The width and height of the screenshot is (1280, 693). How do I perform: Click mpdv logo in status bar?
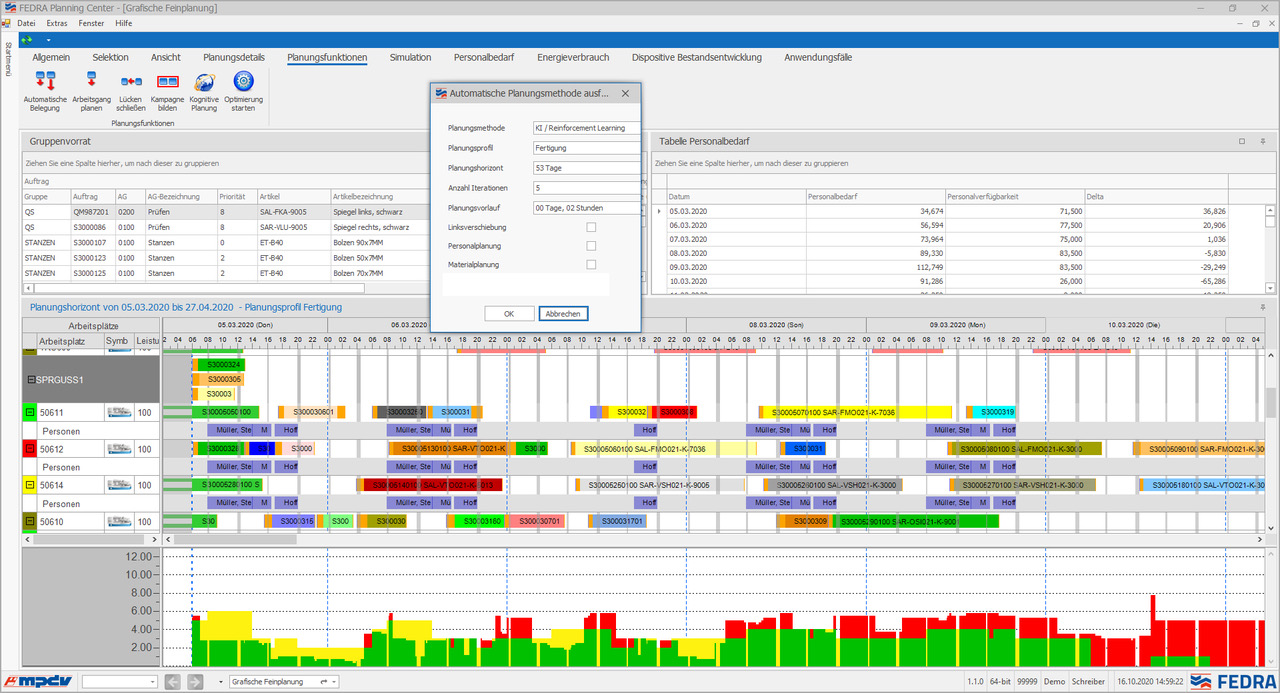coord(39,682)
